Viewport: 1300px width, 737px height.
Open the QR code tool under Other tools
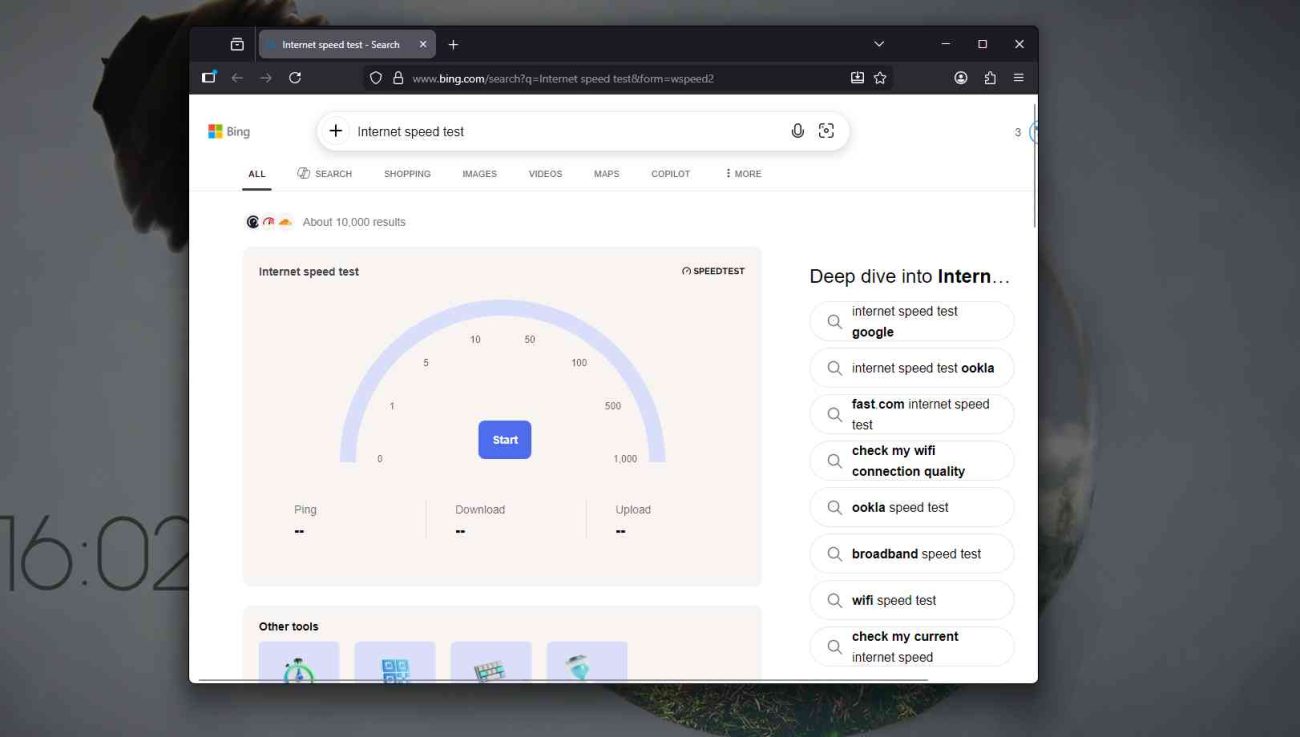point(395,662)
